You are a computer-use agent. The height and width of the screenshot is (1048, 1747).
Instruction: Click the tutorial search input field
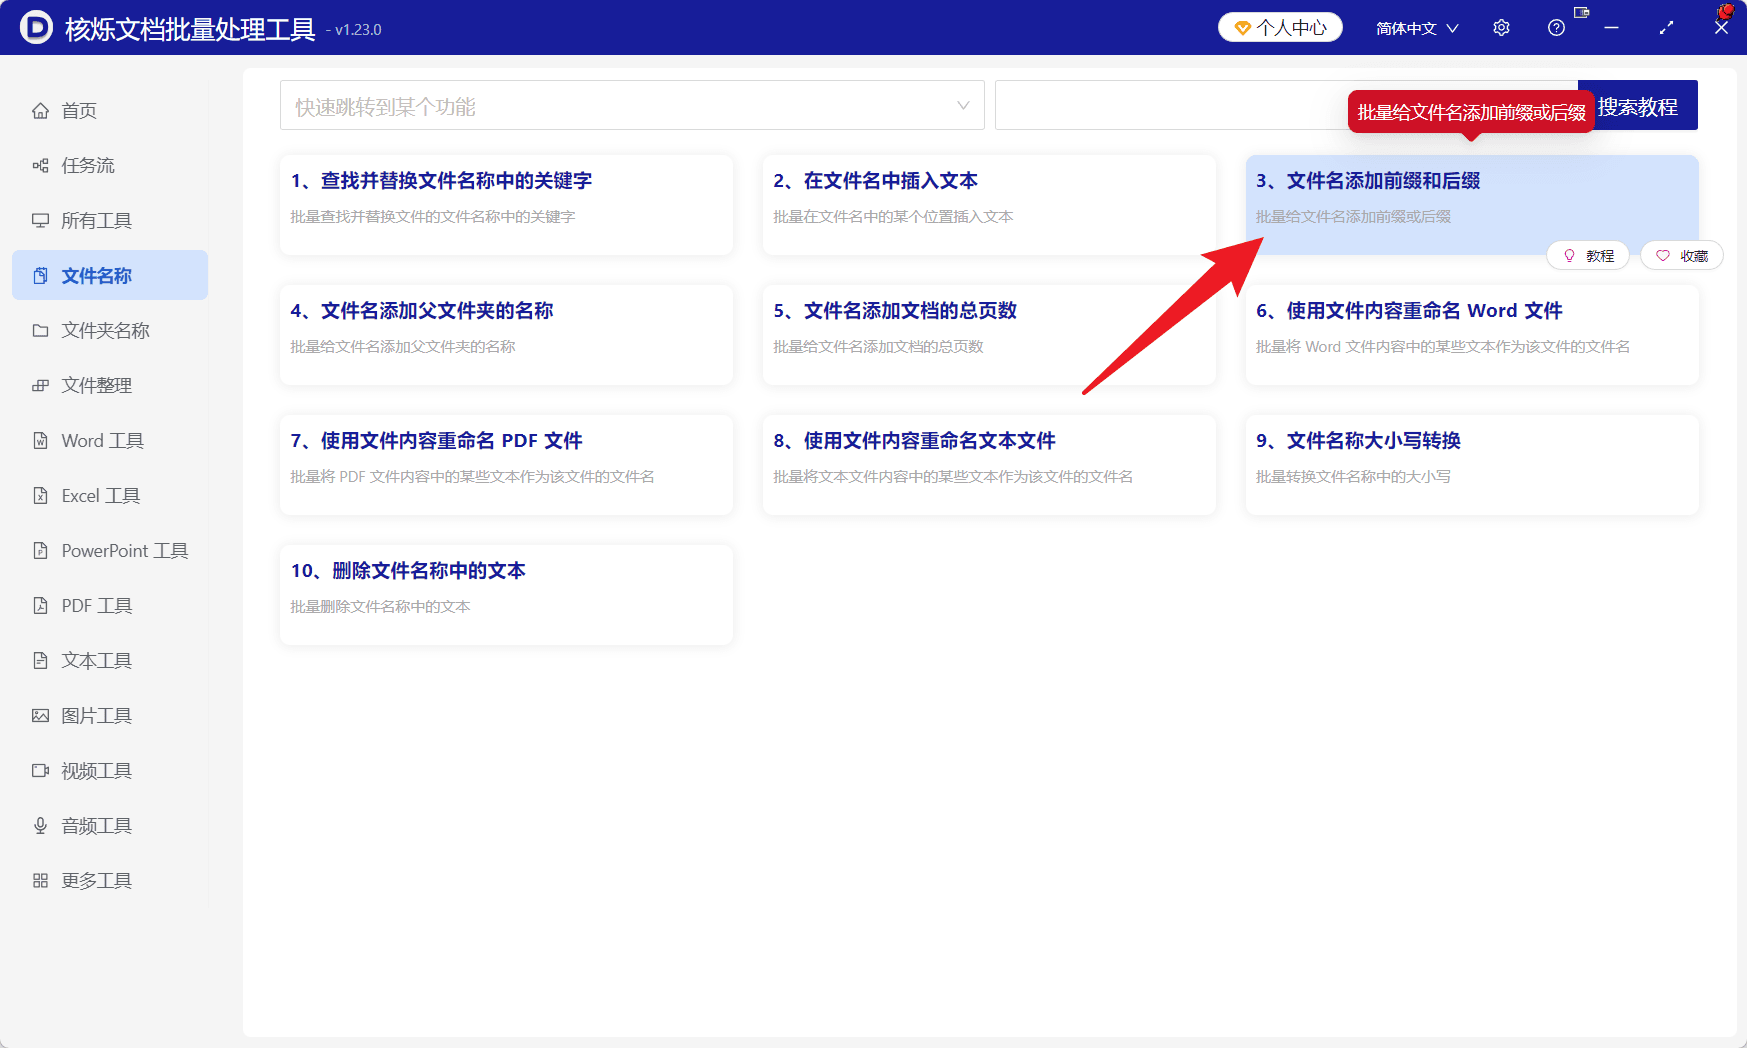tap(1286, 105)
